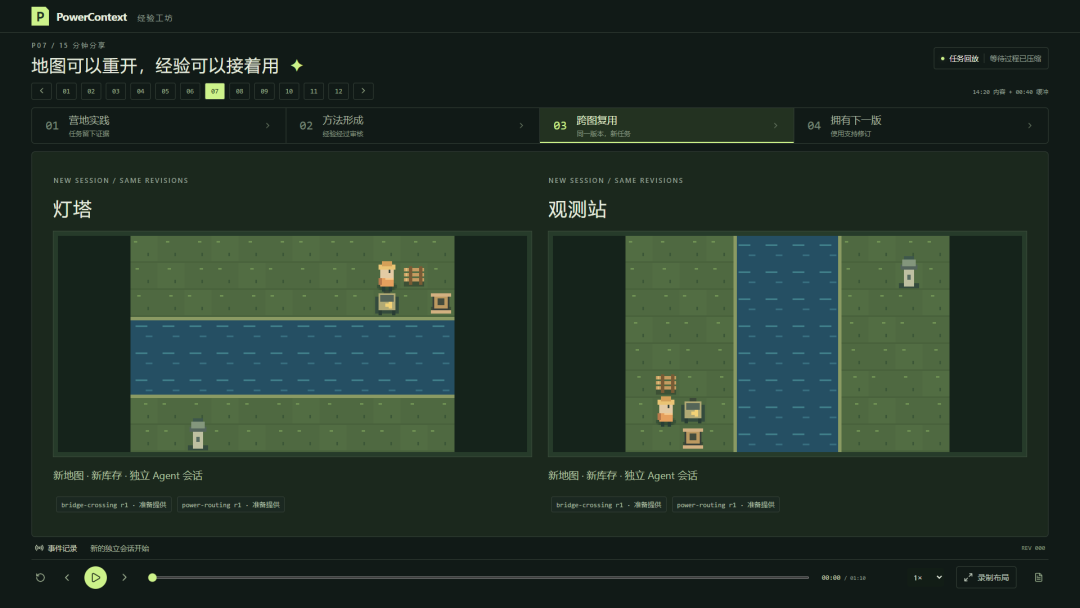Switch to the 02 方法形成 tab
This screenshot has height=608, width=1080.
click(413, 125)
